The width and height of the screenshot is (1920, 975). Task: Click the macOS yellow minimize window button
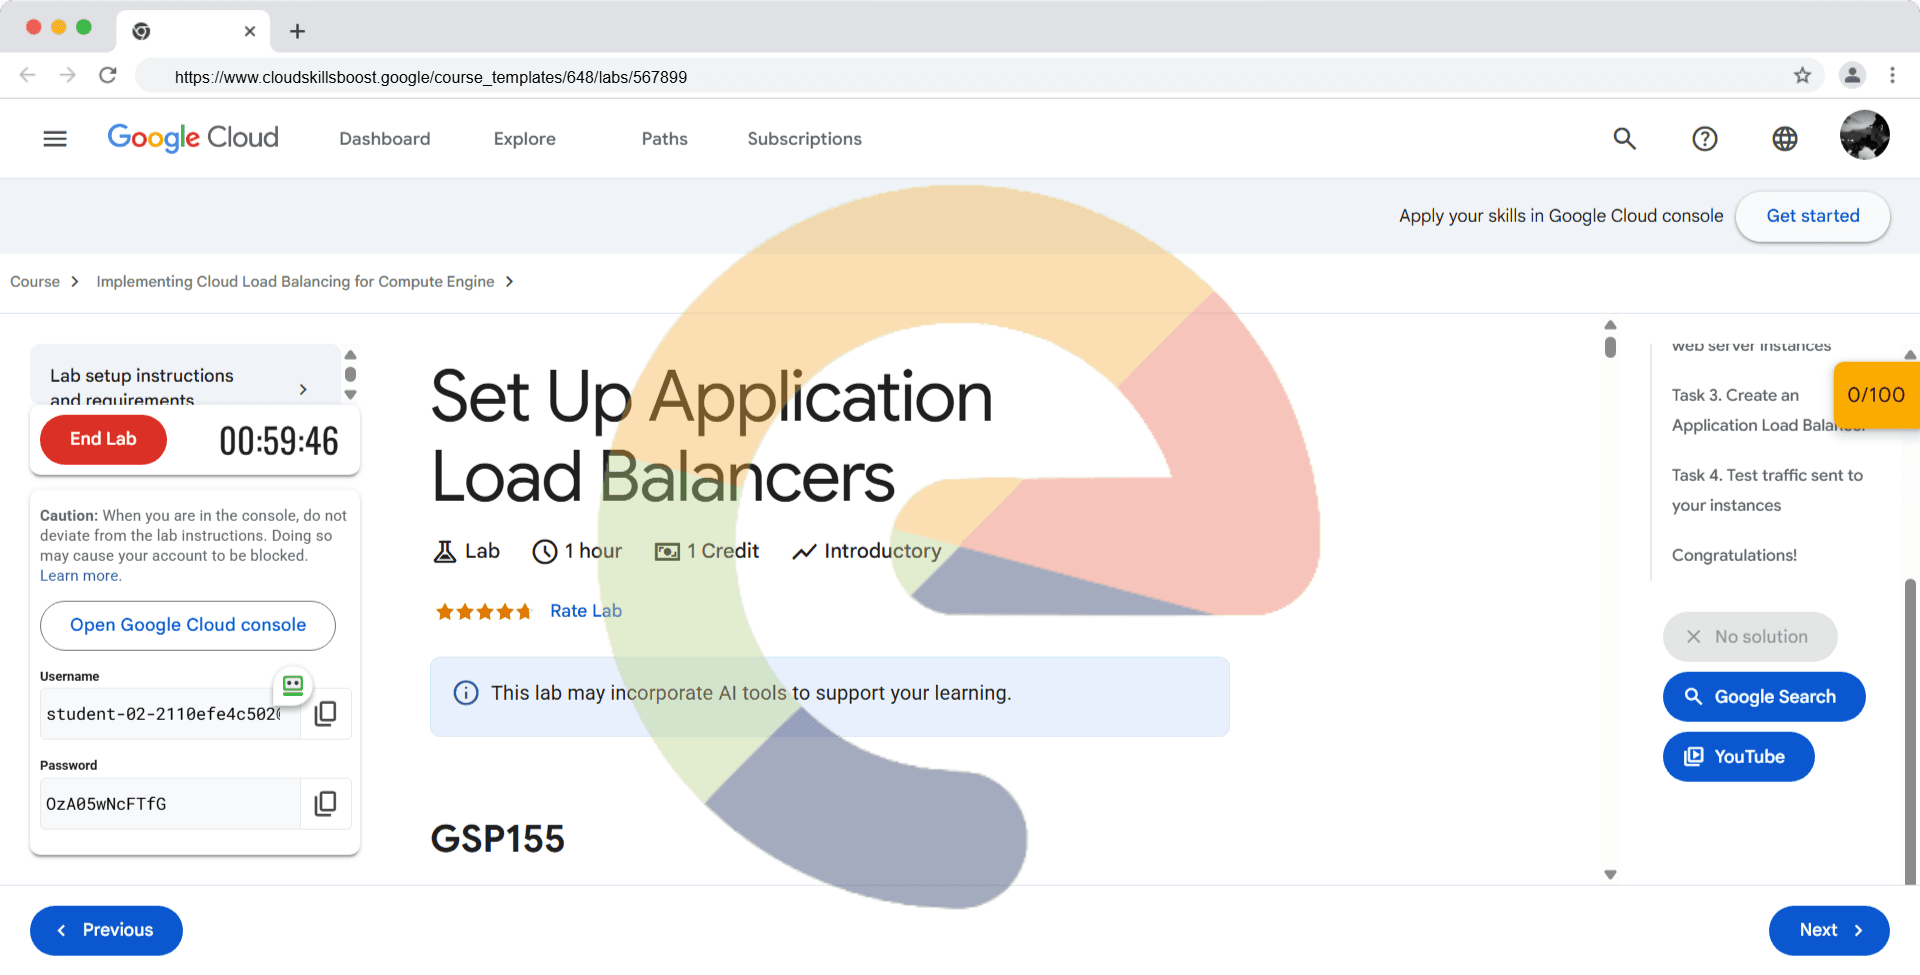[59, 27]
